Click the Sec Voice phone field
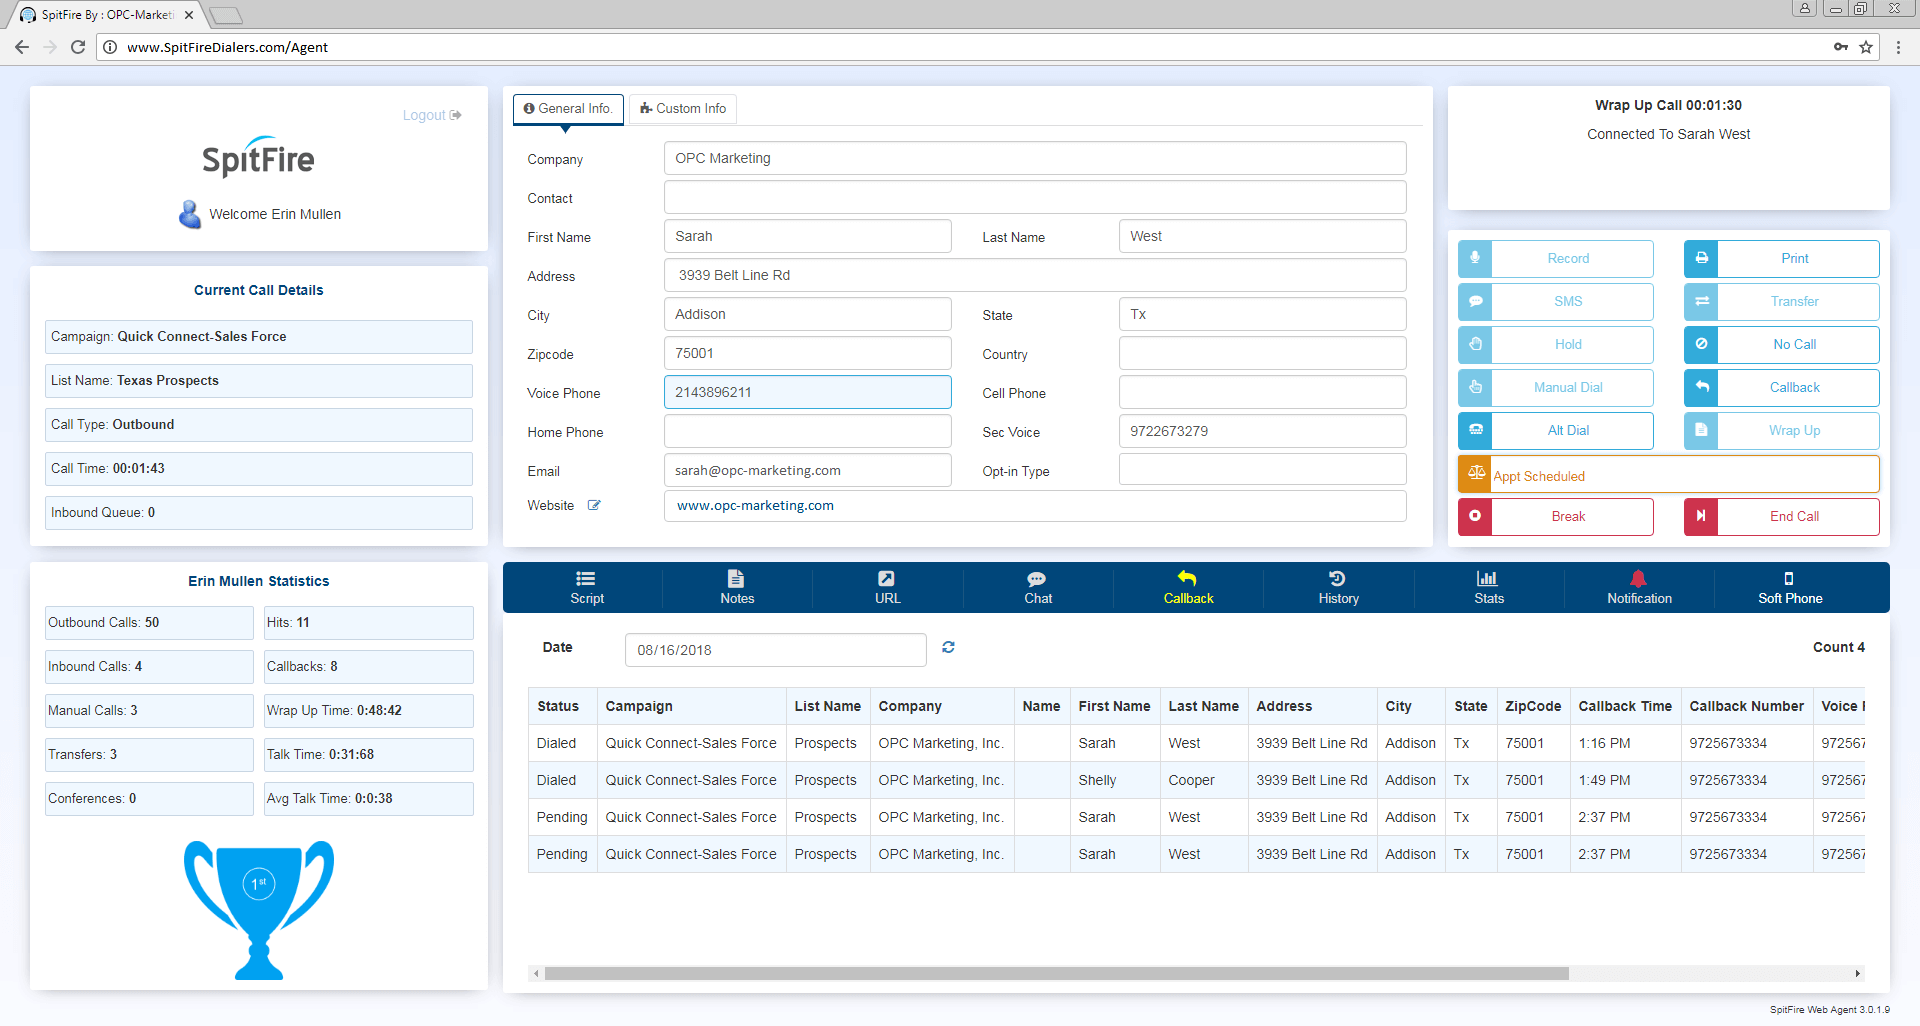The image size is (1920, 1026). click(x=1263, y=431)
